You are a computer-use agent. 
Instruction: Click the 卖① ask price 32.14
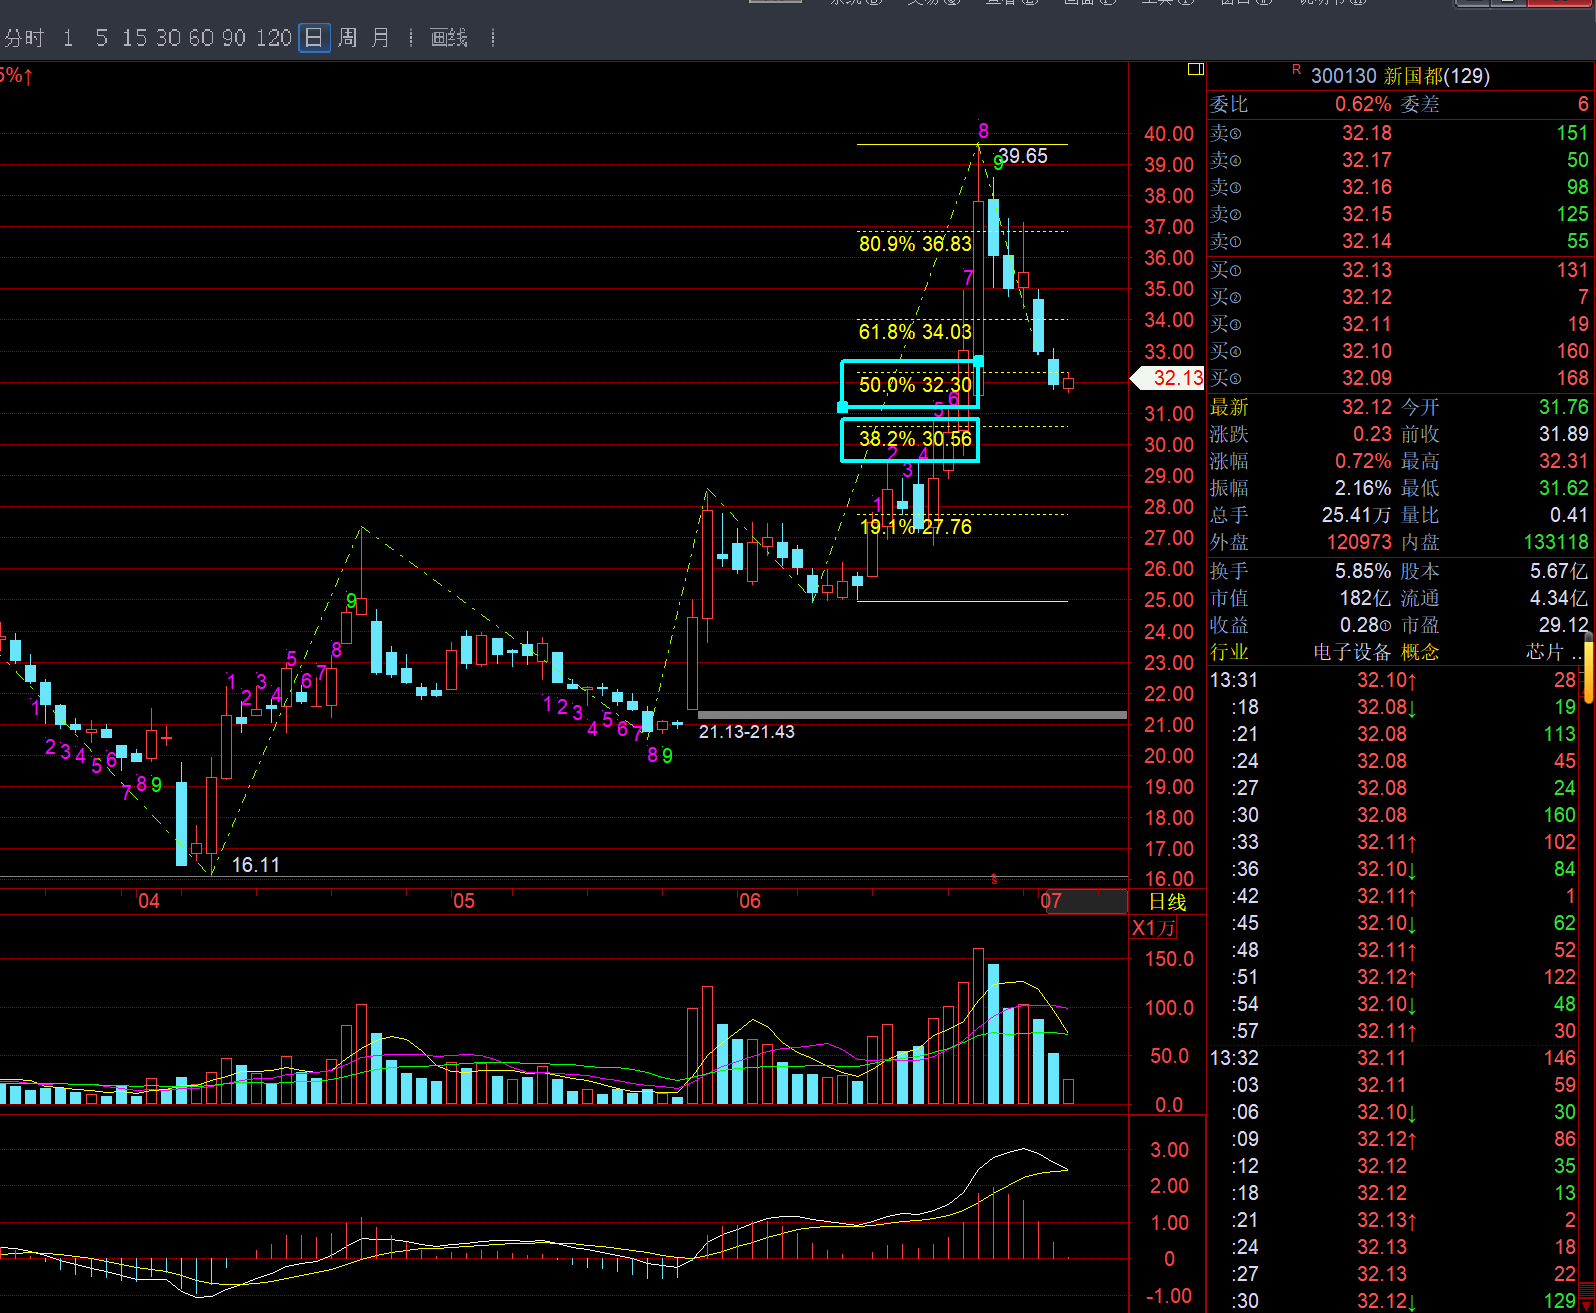pos(1367,241)
